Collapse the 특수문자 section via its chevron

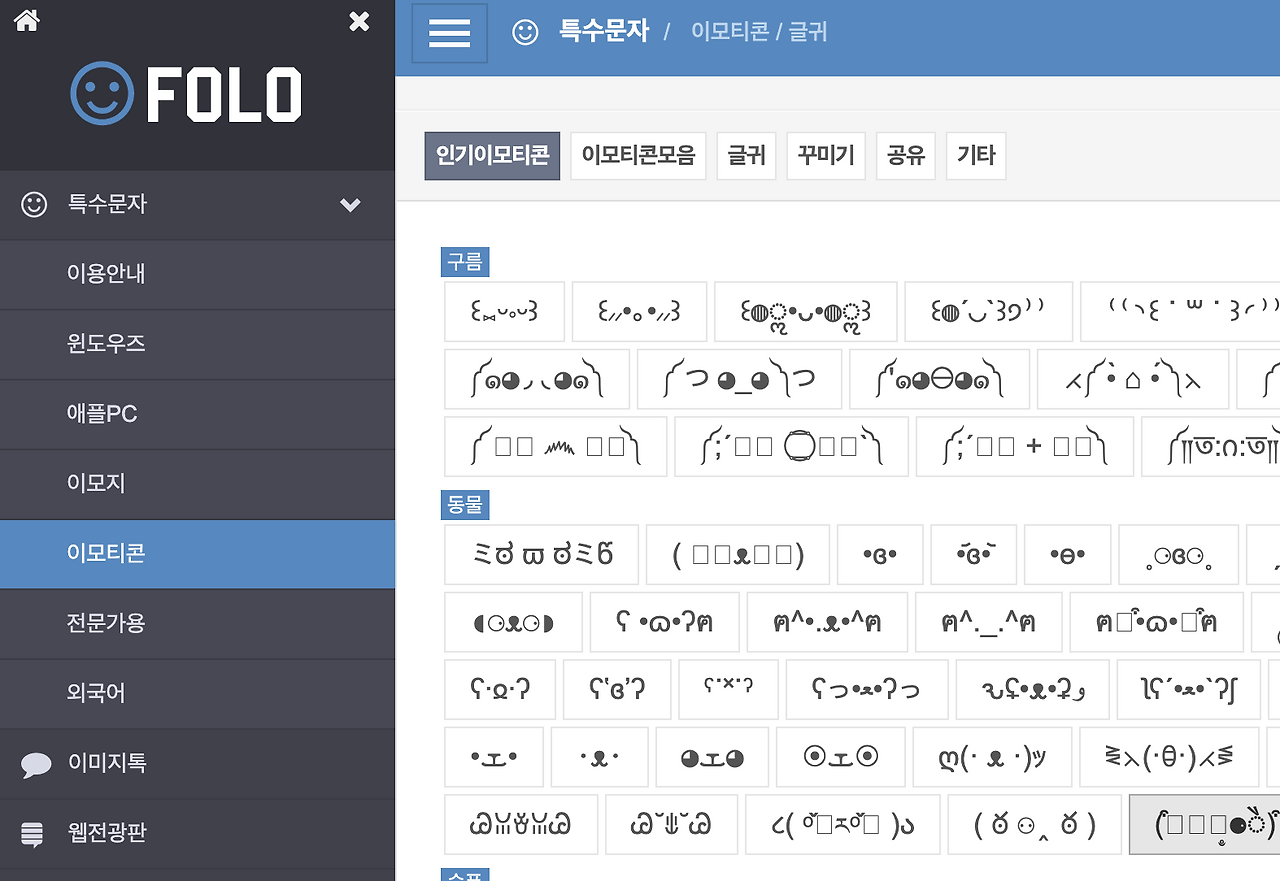pyautogui.click(x=350, y=205)
